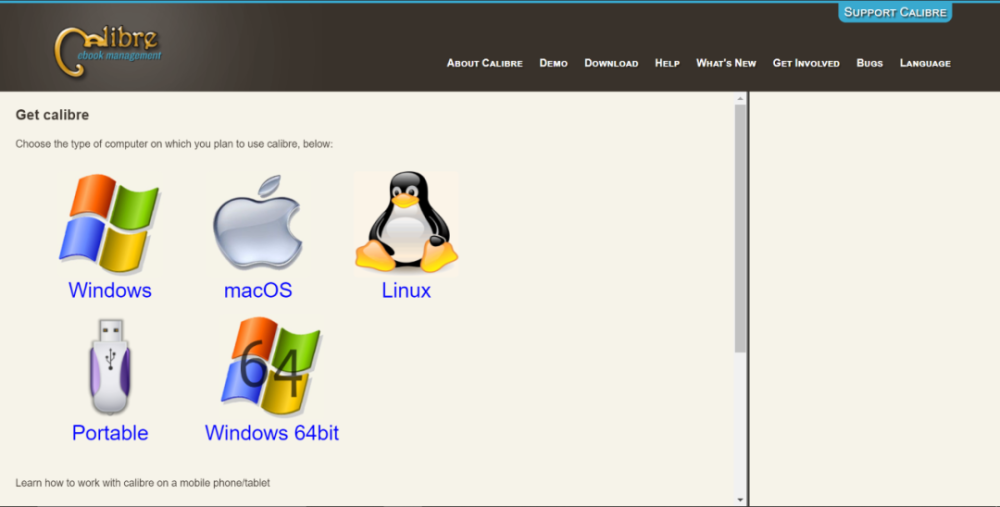Open the macOS text link
1000x507 pixels.
point(258,290)
